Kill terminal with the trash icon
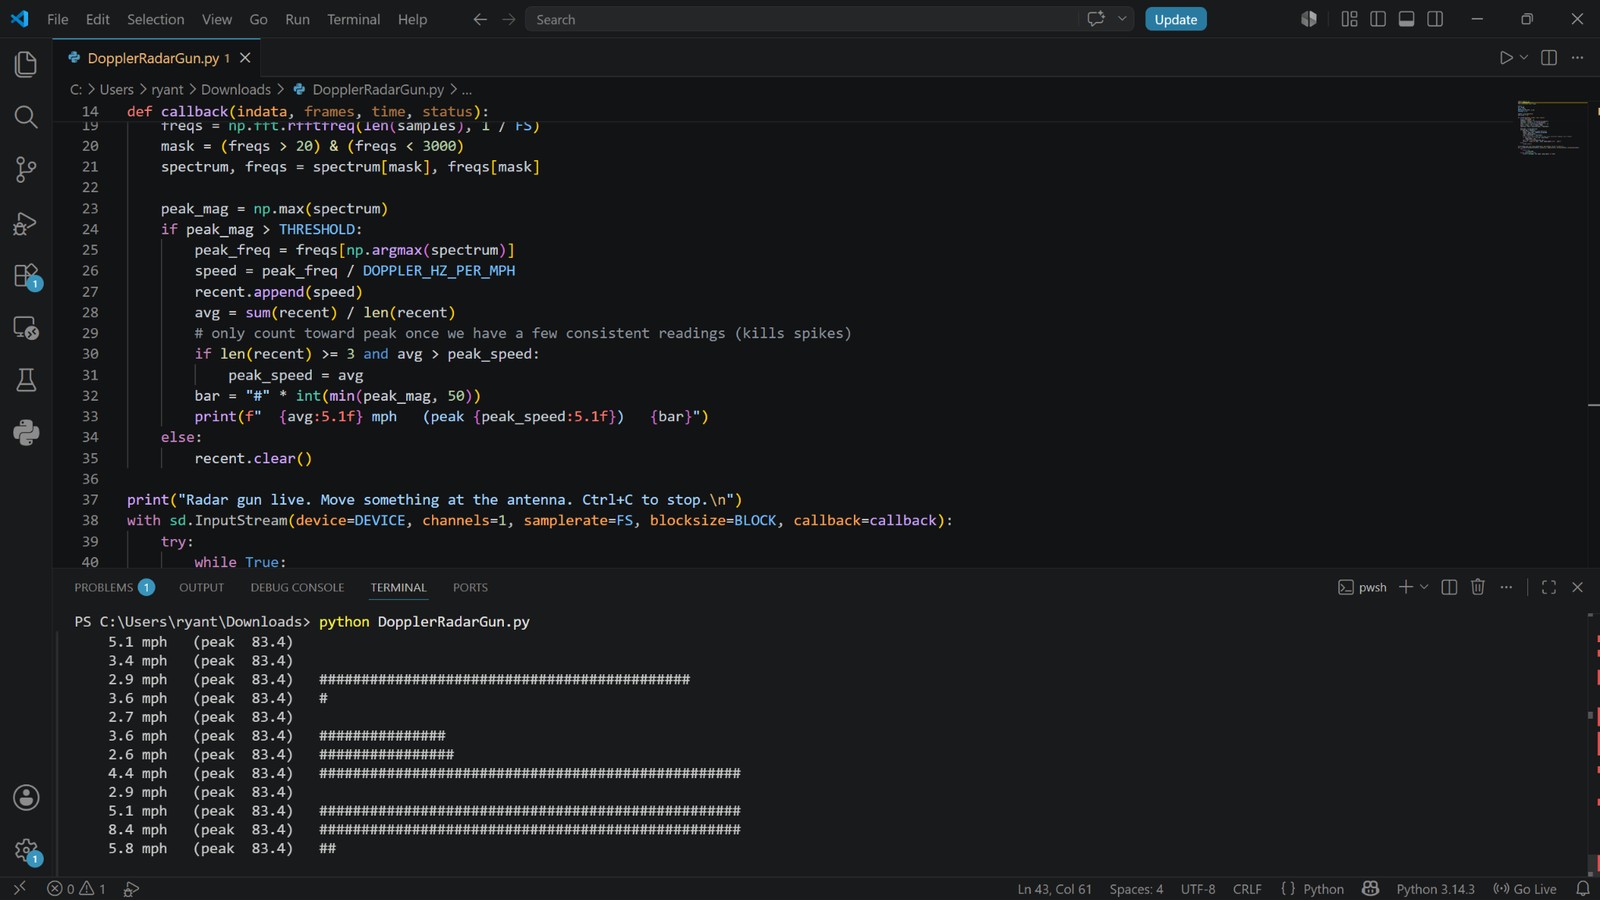1600x900 pixels. point(1478,587)
